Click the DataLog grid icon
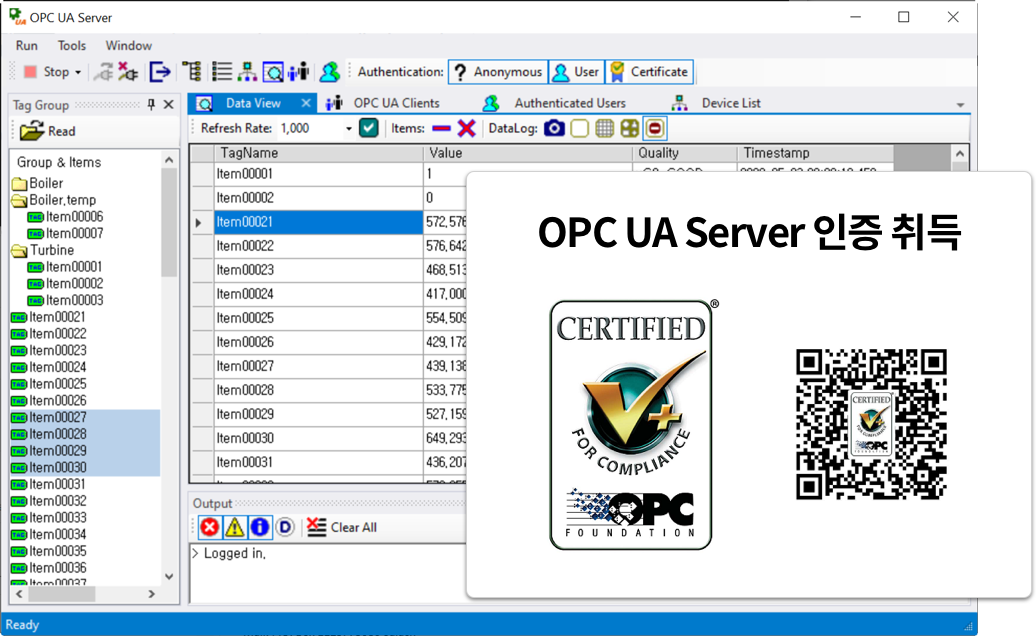Image resolution: width=1036 pixels, height=636 pixels. coord(605,128)
